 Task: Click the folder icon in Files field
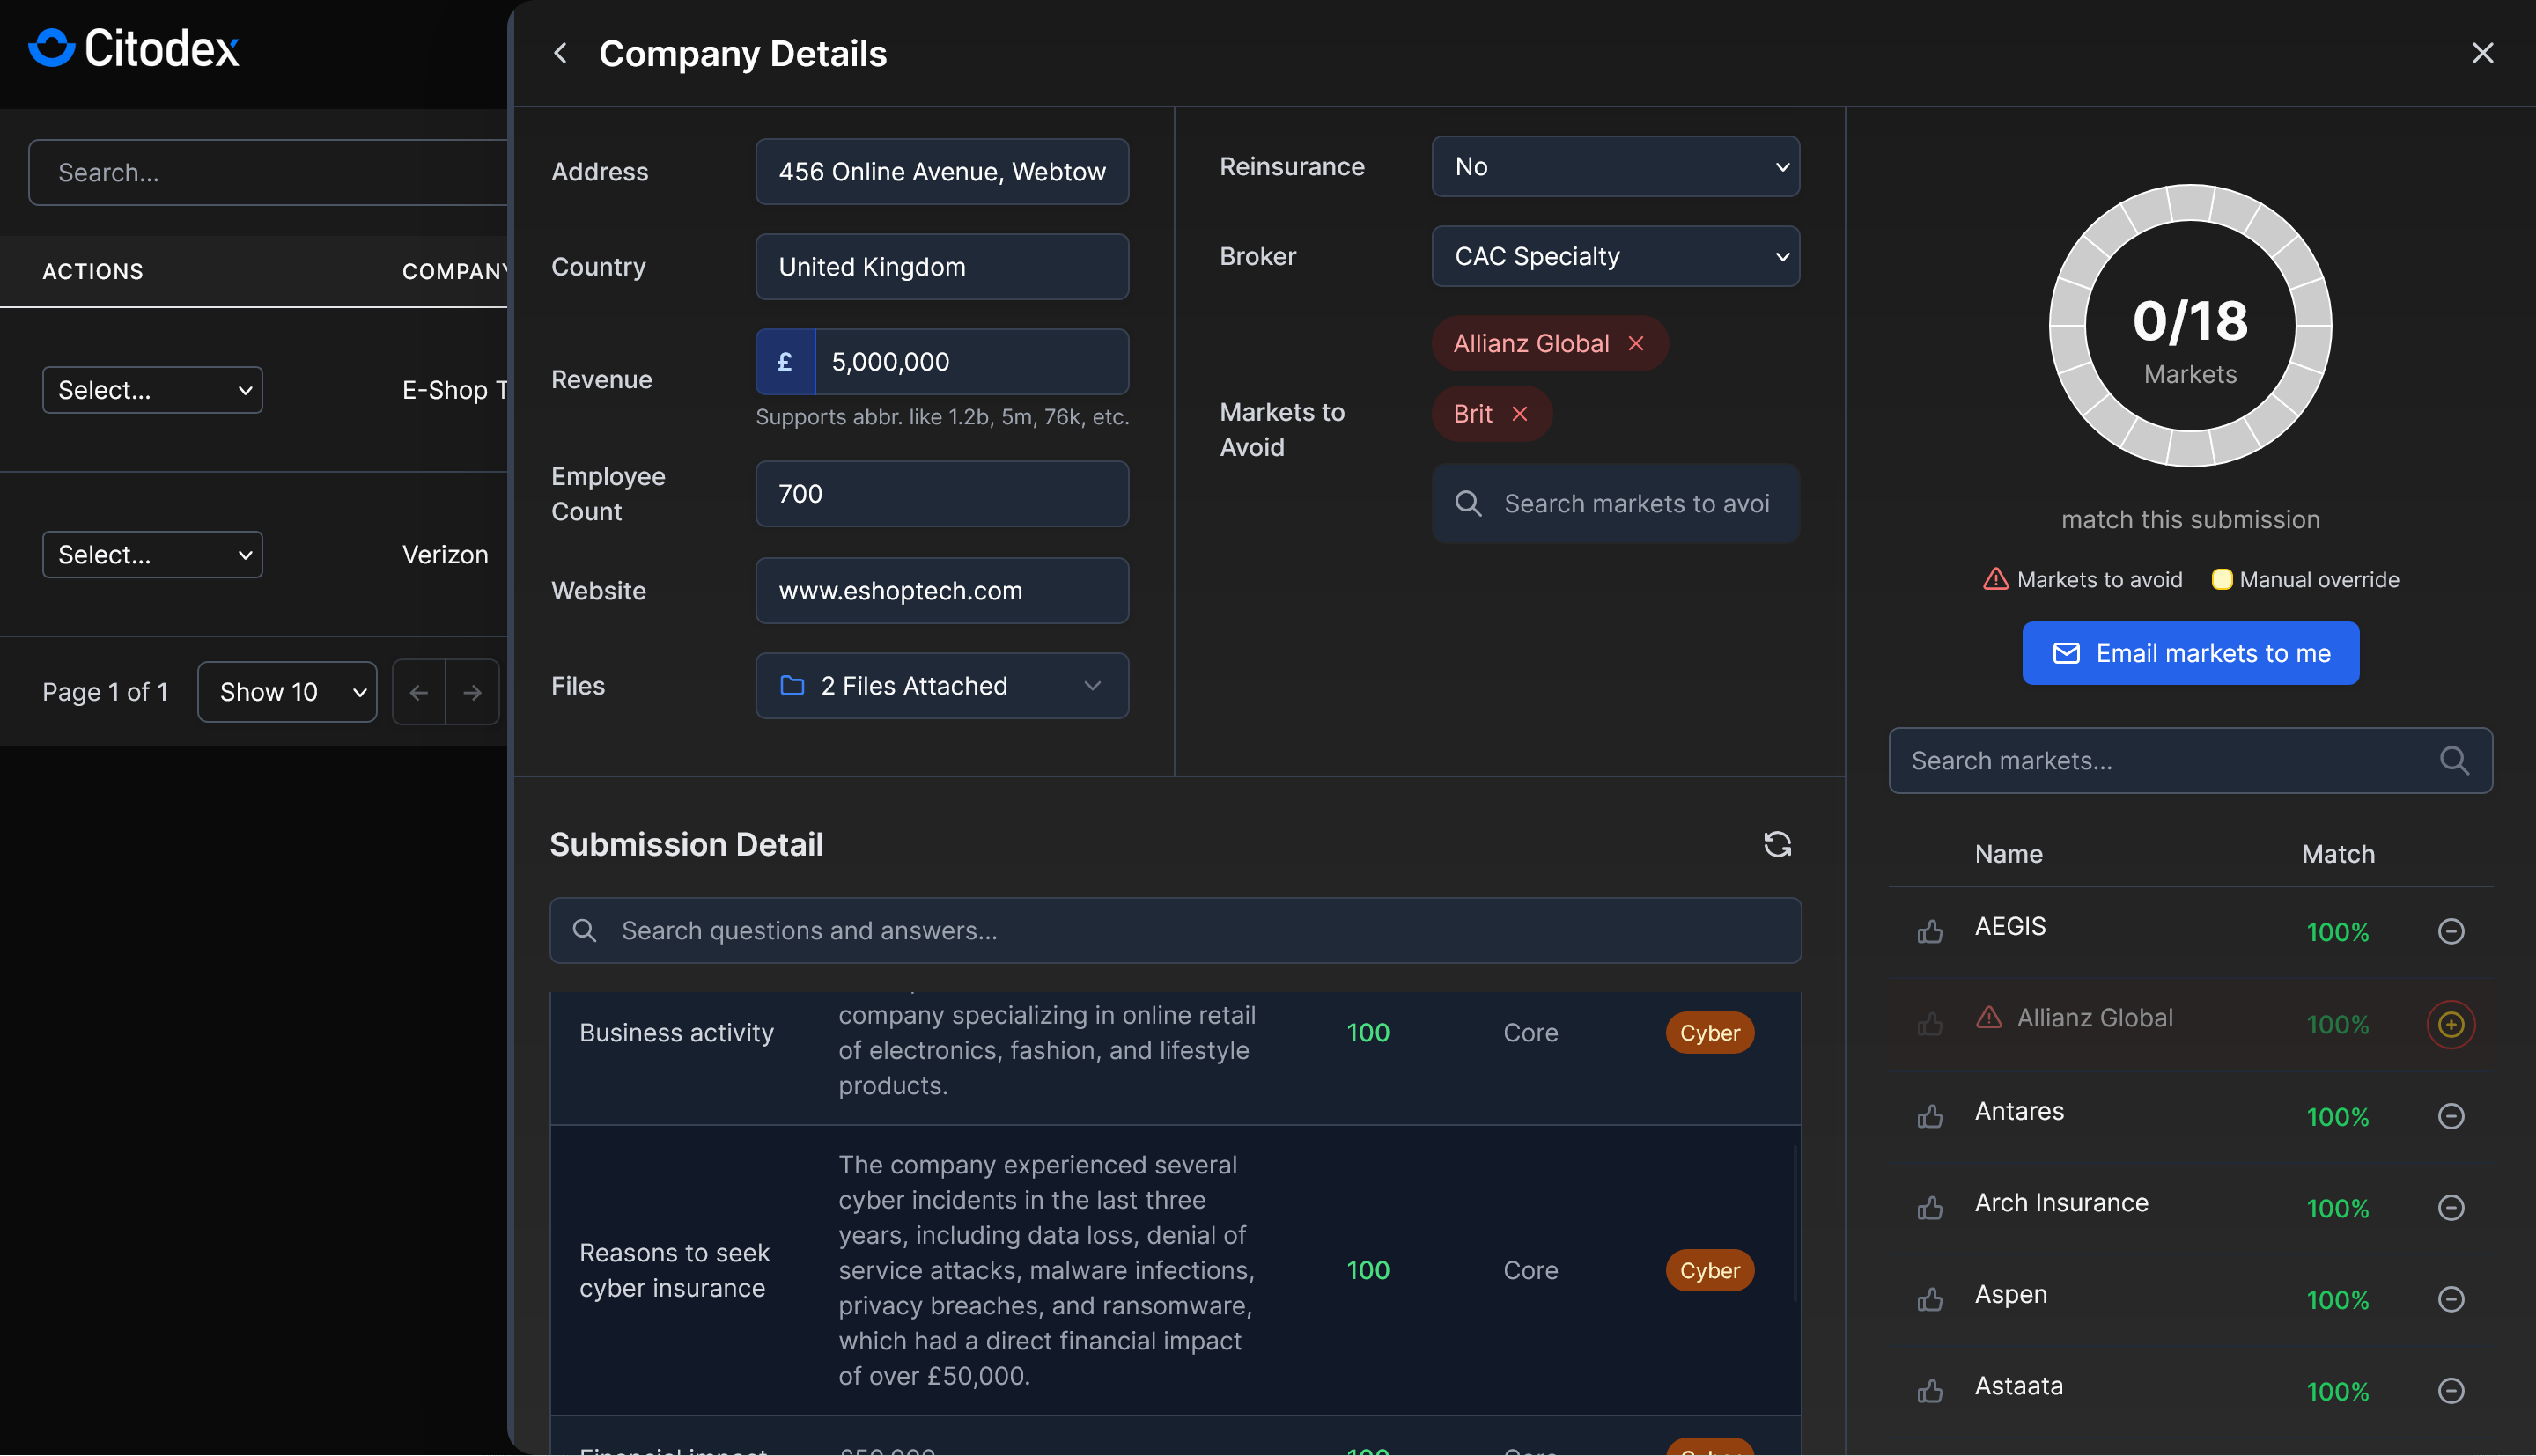[792, 685]
